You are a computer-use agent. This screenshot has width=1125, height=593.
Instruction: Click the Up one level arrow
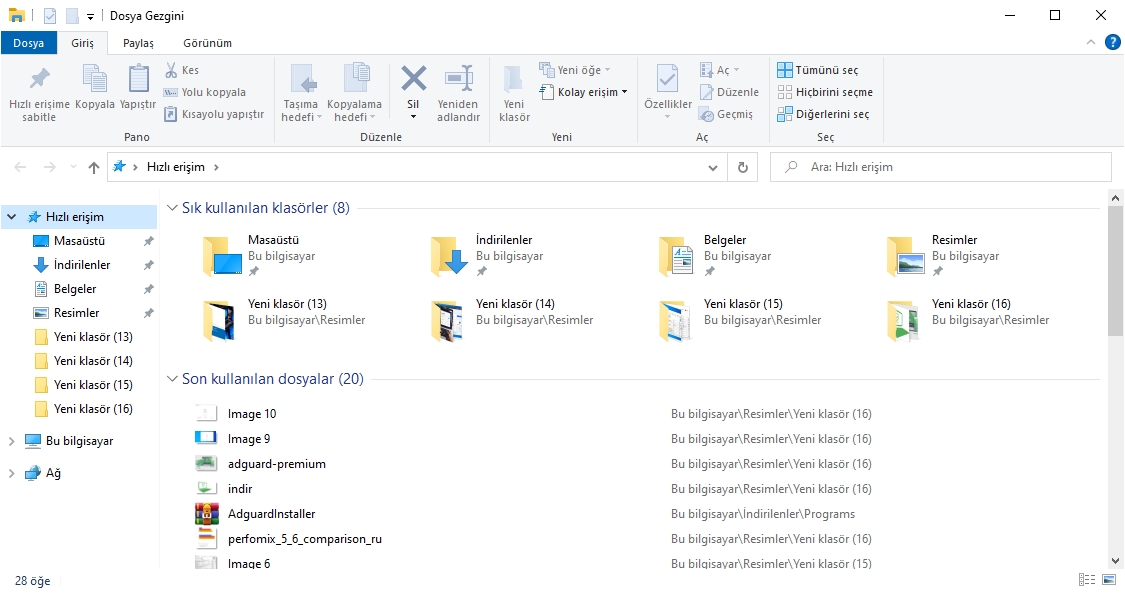point(93,167)
